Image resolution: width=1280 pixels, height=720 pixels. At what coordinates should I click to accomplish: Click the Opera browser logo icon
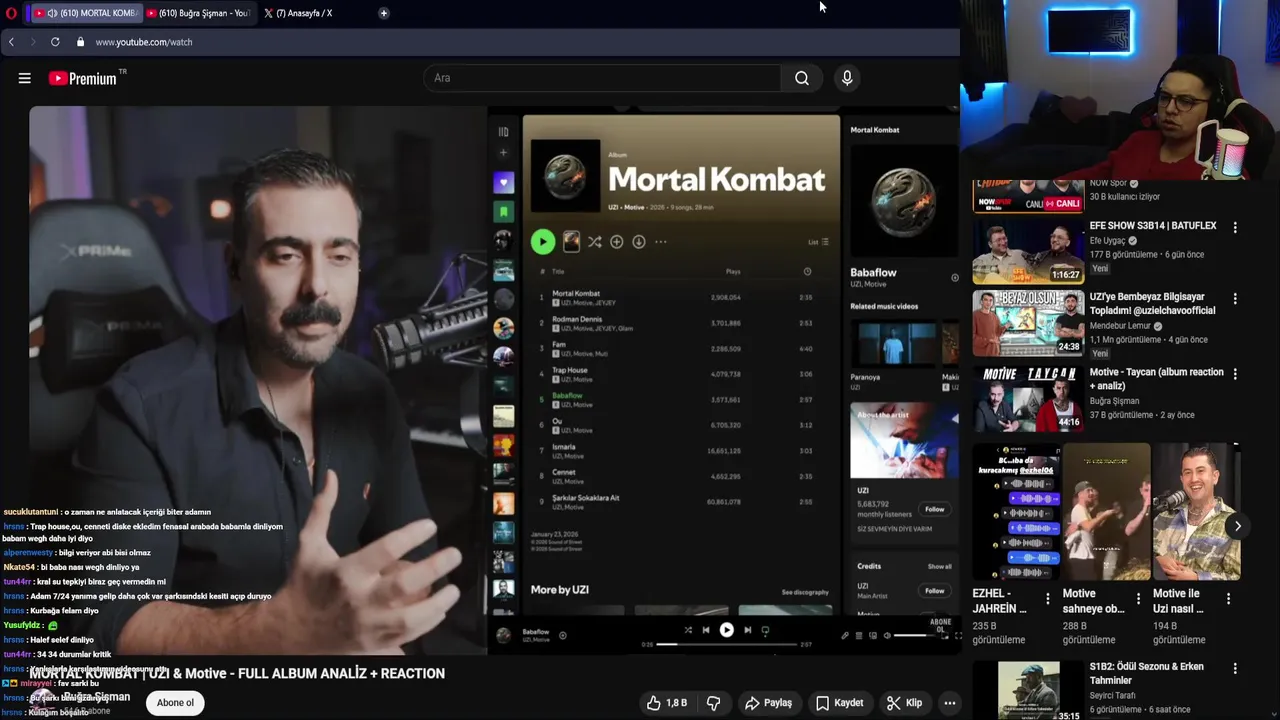(x=11, y=13)
